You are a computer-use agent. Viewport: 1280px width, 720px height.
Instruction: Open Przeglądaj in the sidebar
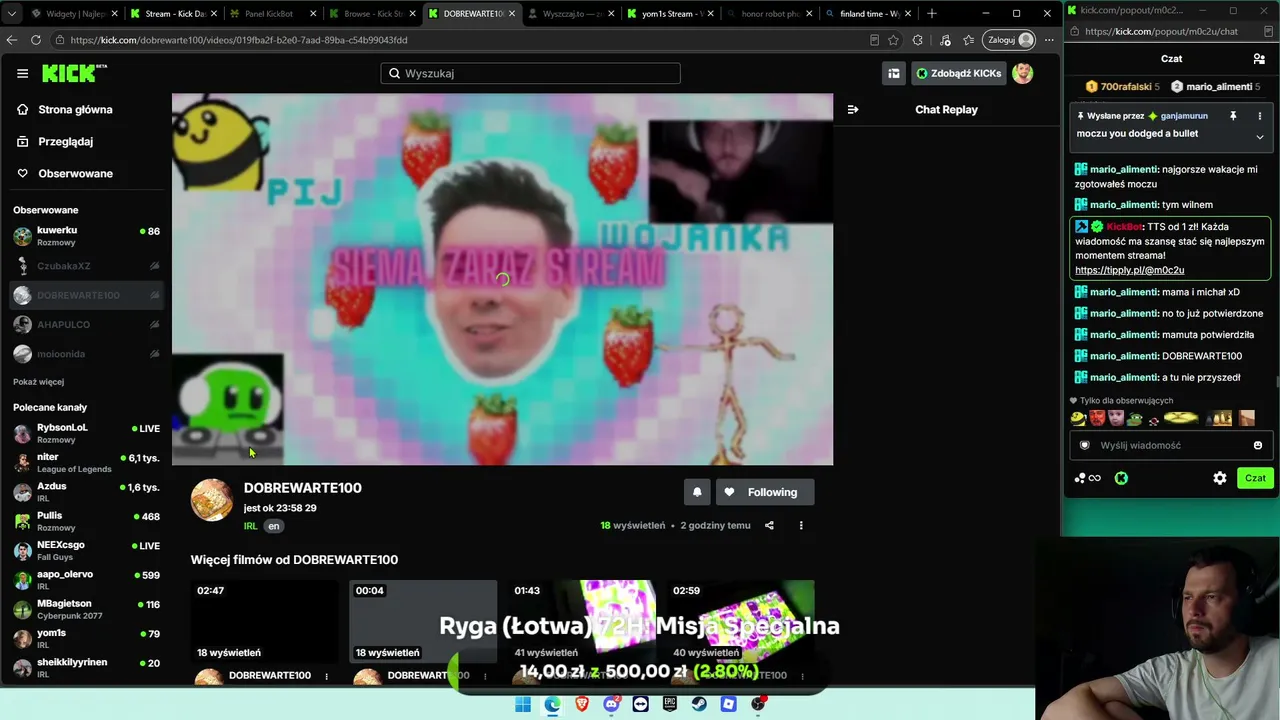65,141
